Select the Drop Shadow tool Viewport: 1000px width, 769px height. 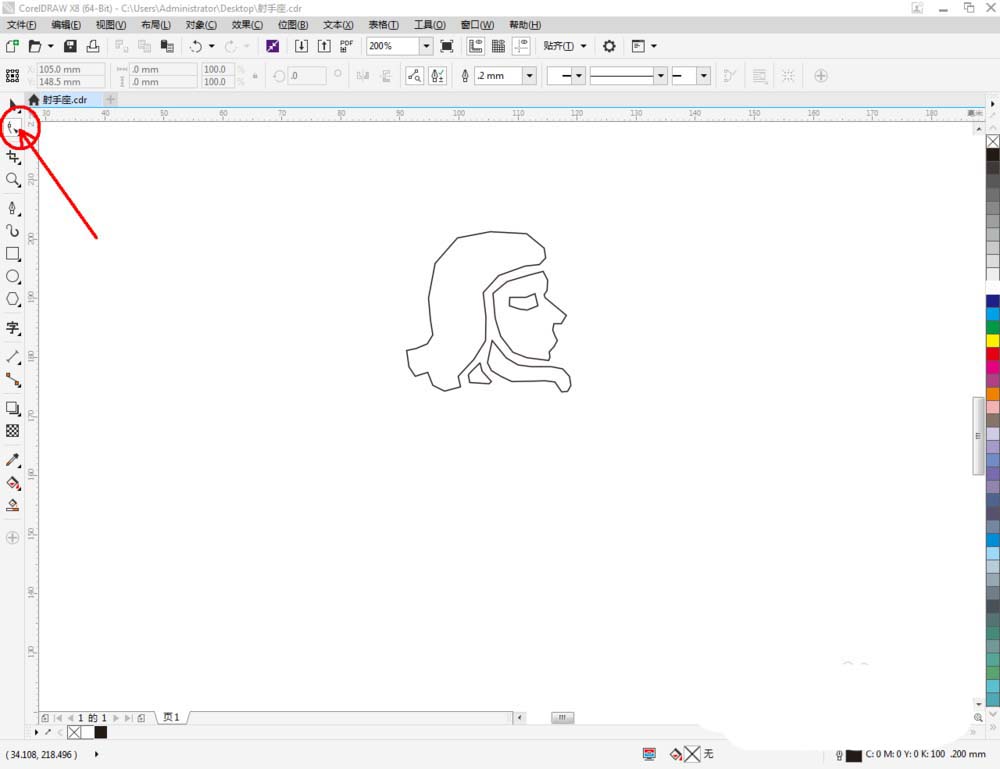13,408
